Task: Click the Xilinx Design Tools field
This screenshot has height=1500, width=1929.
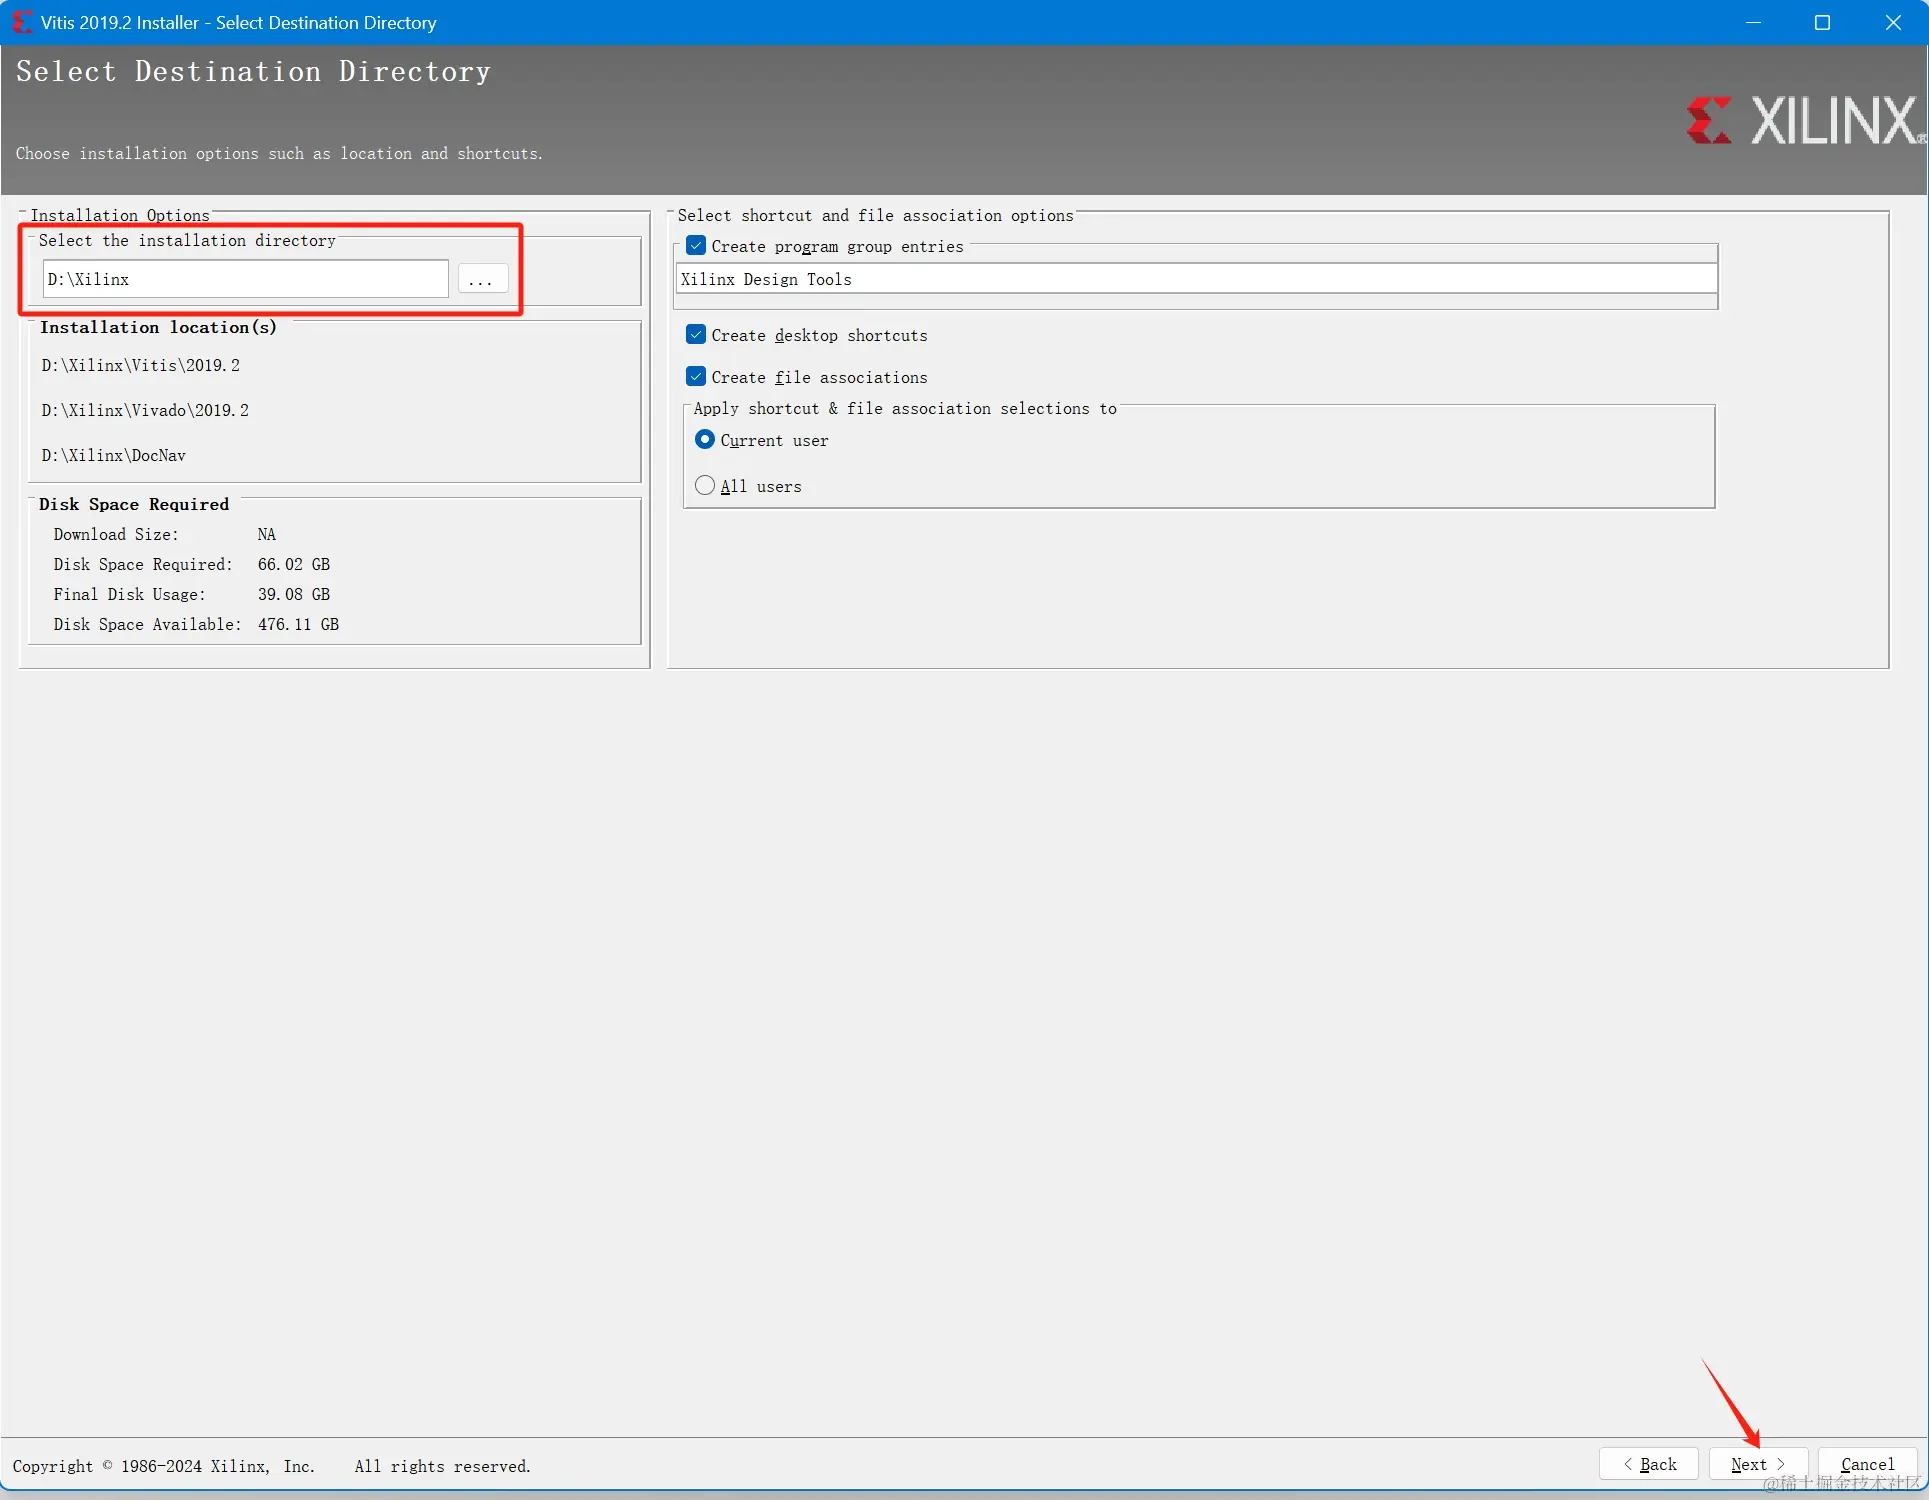Action: point(1195,280)
